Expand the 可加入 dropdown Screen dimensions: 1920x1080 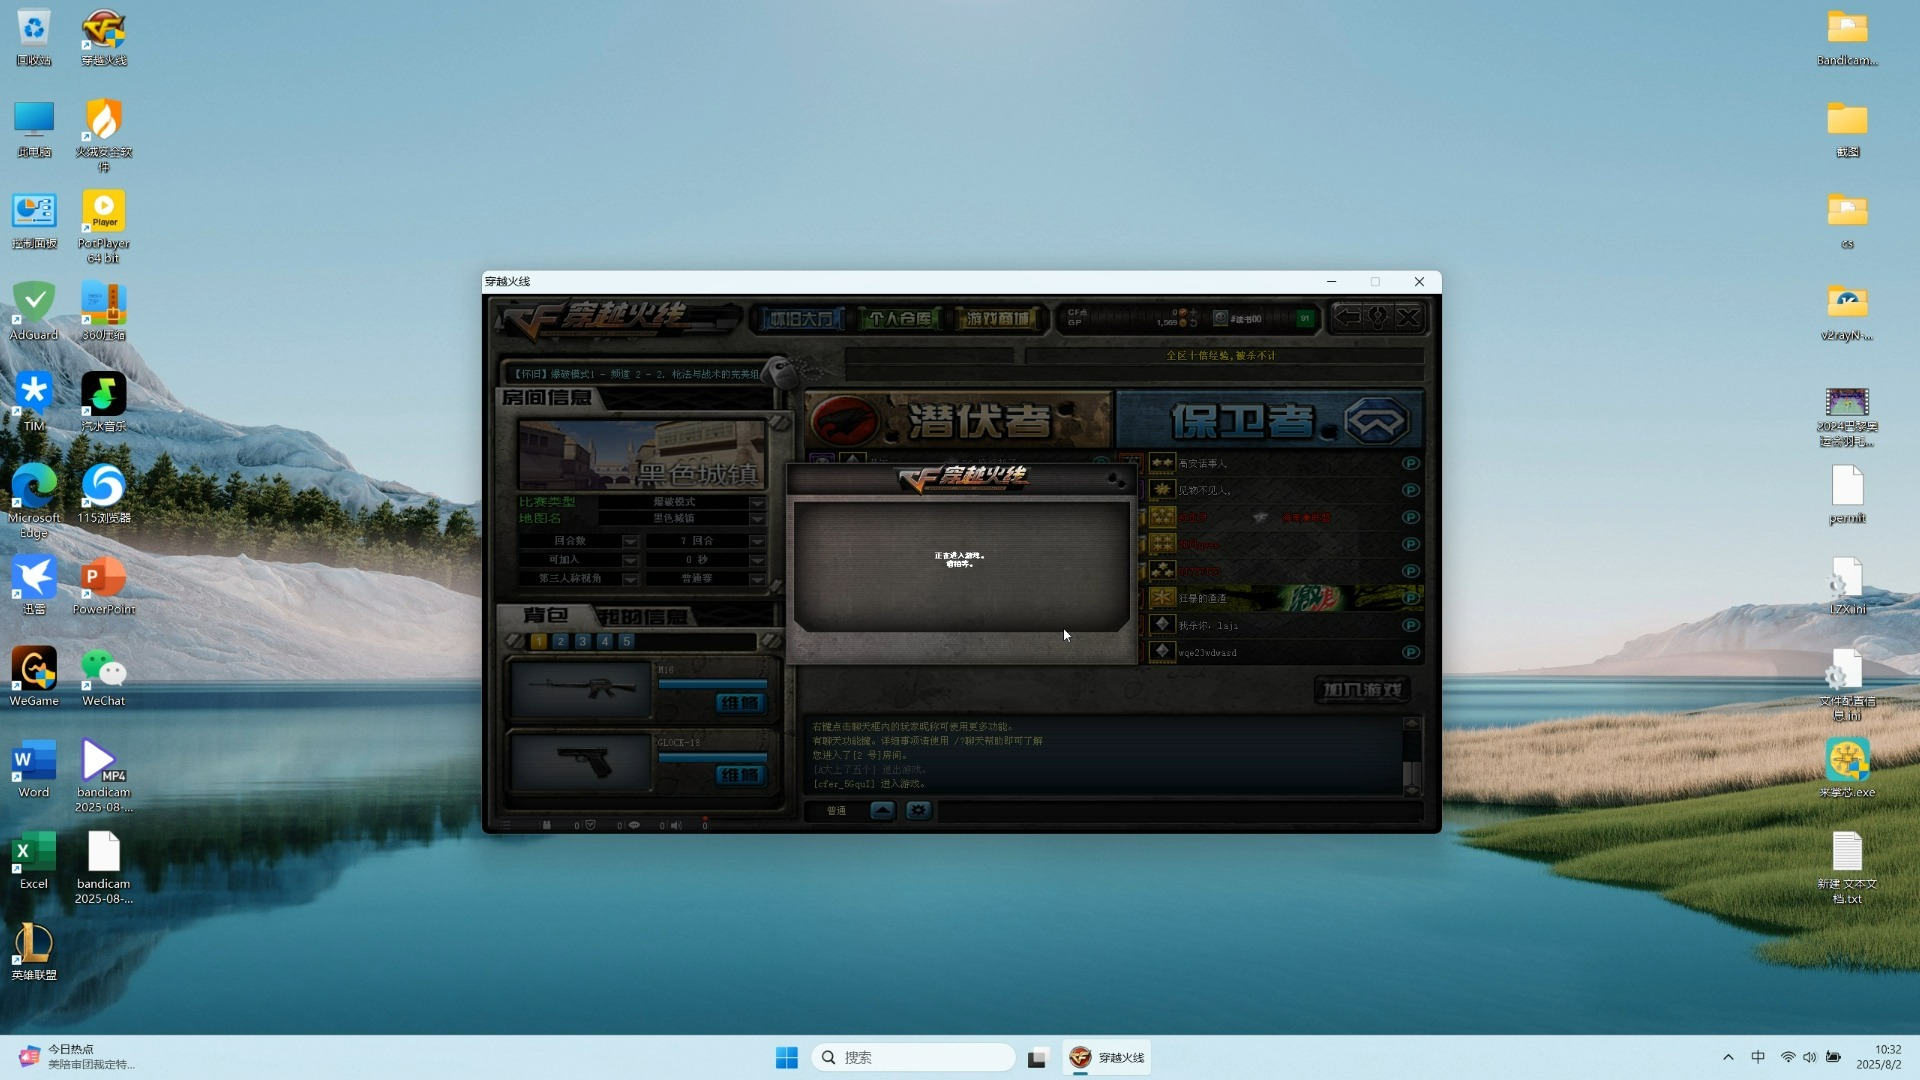point(630,560)
